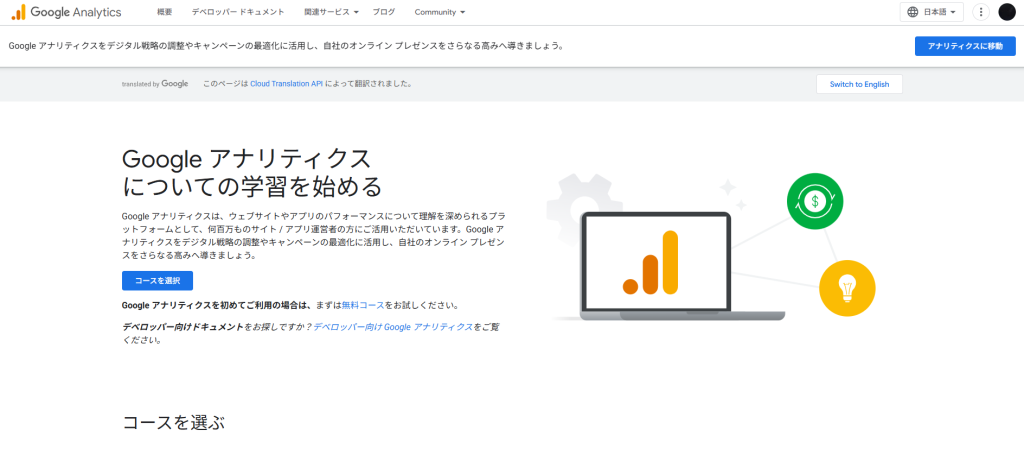Click the 'translated by Google' badge
Image resolution: width=1024 pixels, height=455 pixels.
point(154,84)
